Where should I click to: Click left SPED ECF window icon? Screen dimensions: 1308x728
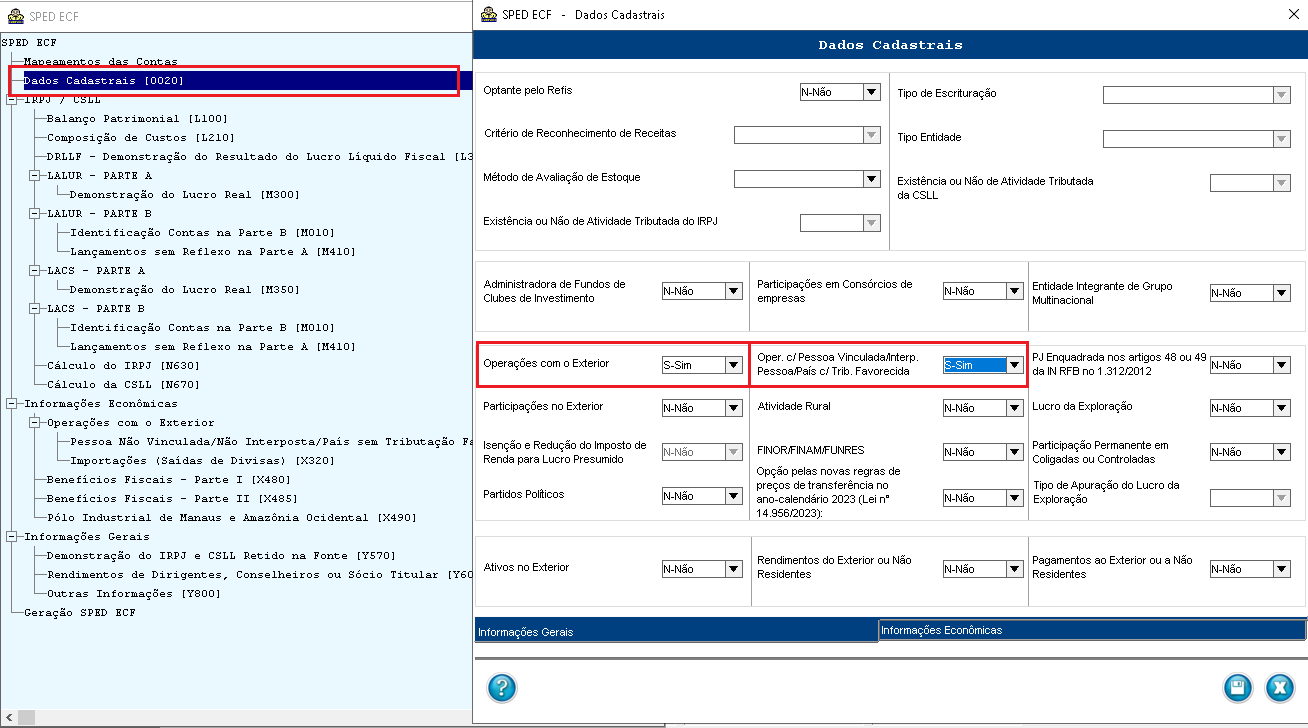15,17
